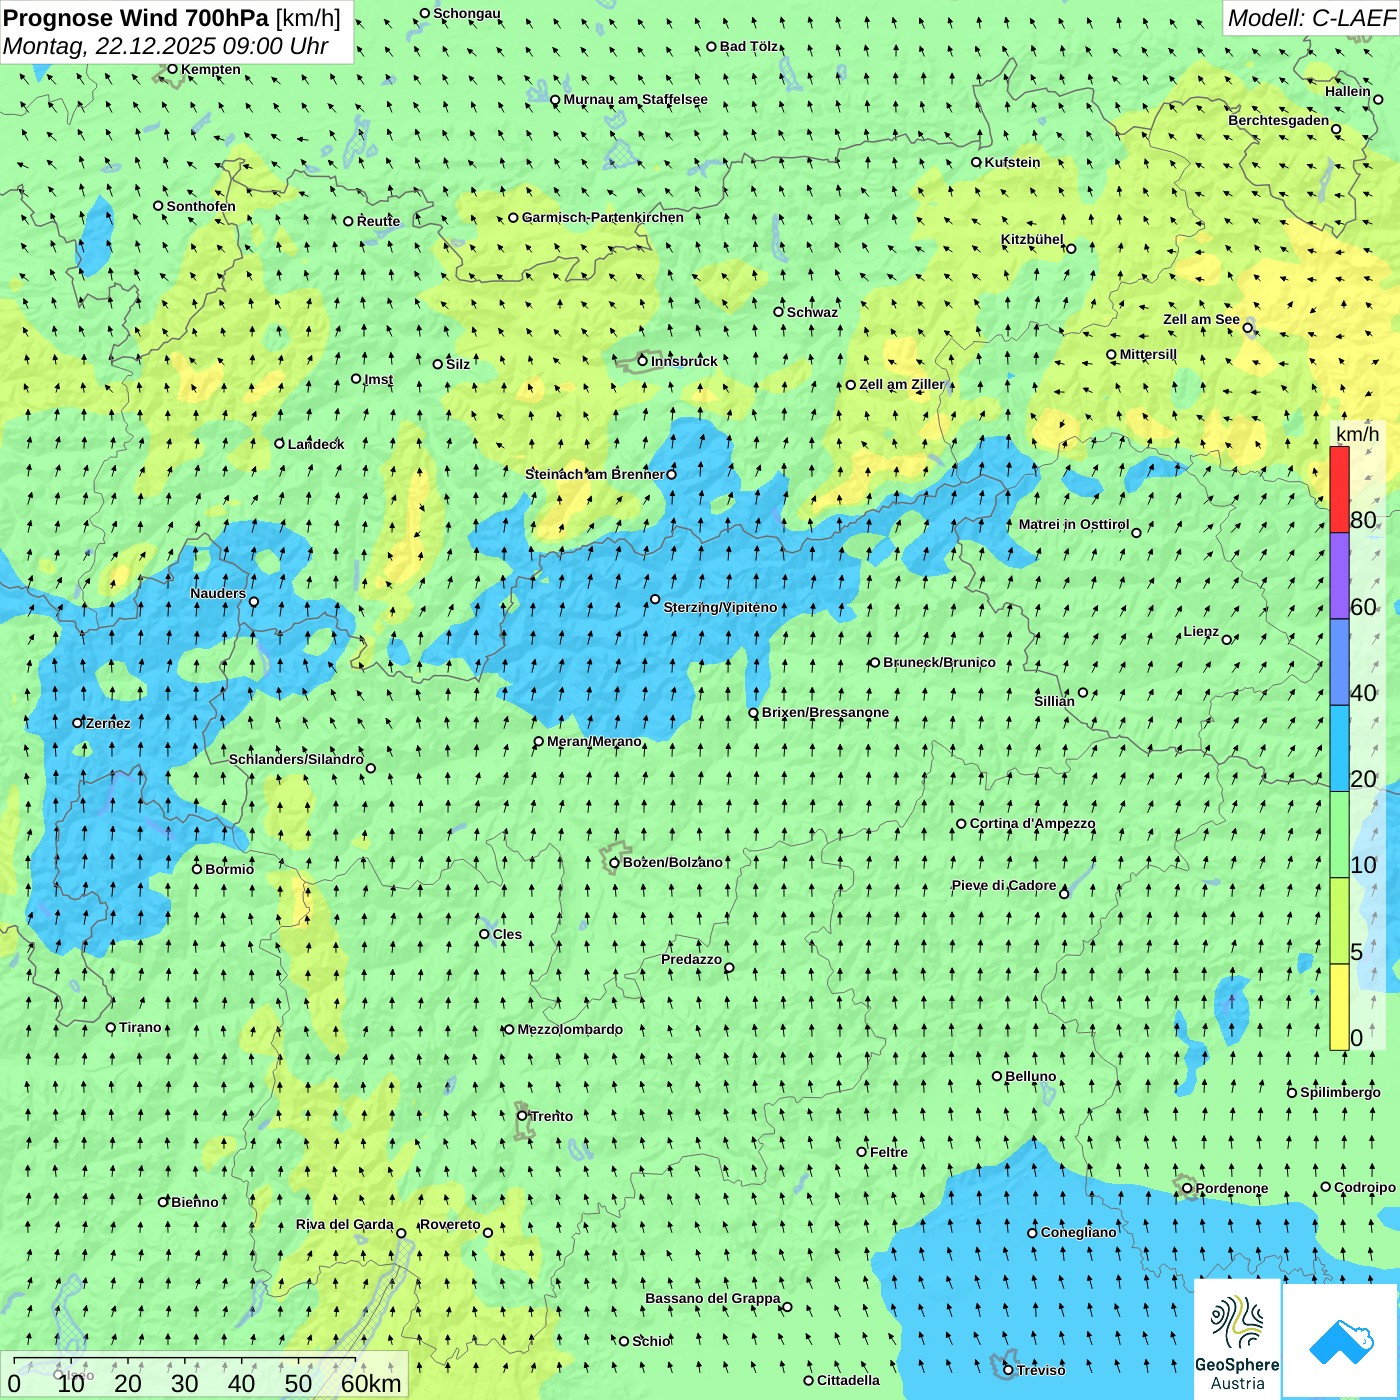
Task: Click the Berchtesgaden city label
Action: pyautogui.click(x=1279, y=120)
